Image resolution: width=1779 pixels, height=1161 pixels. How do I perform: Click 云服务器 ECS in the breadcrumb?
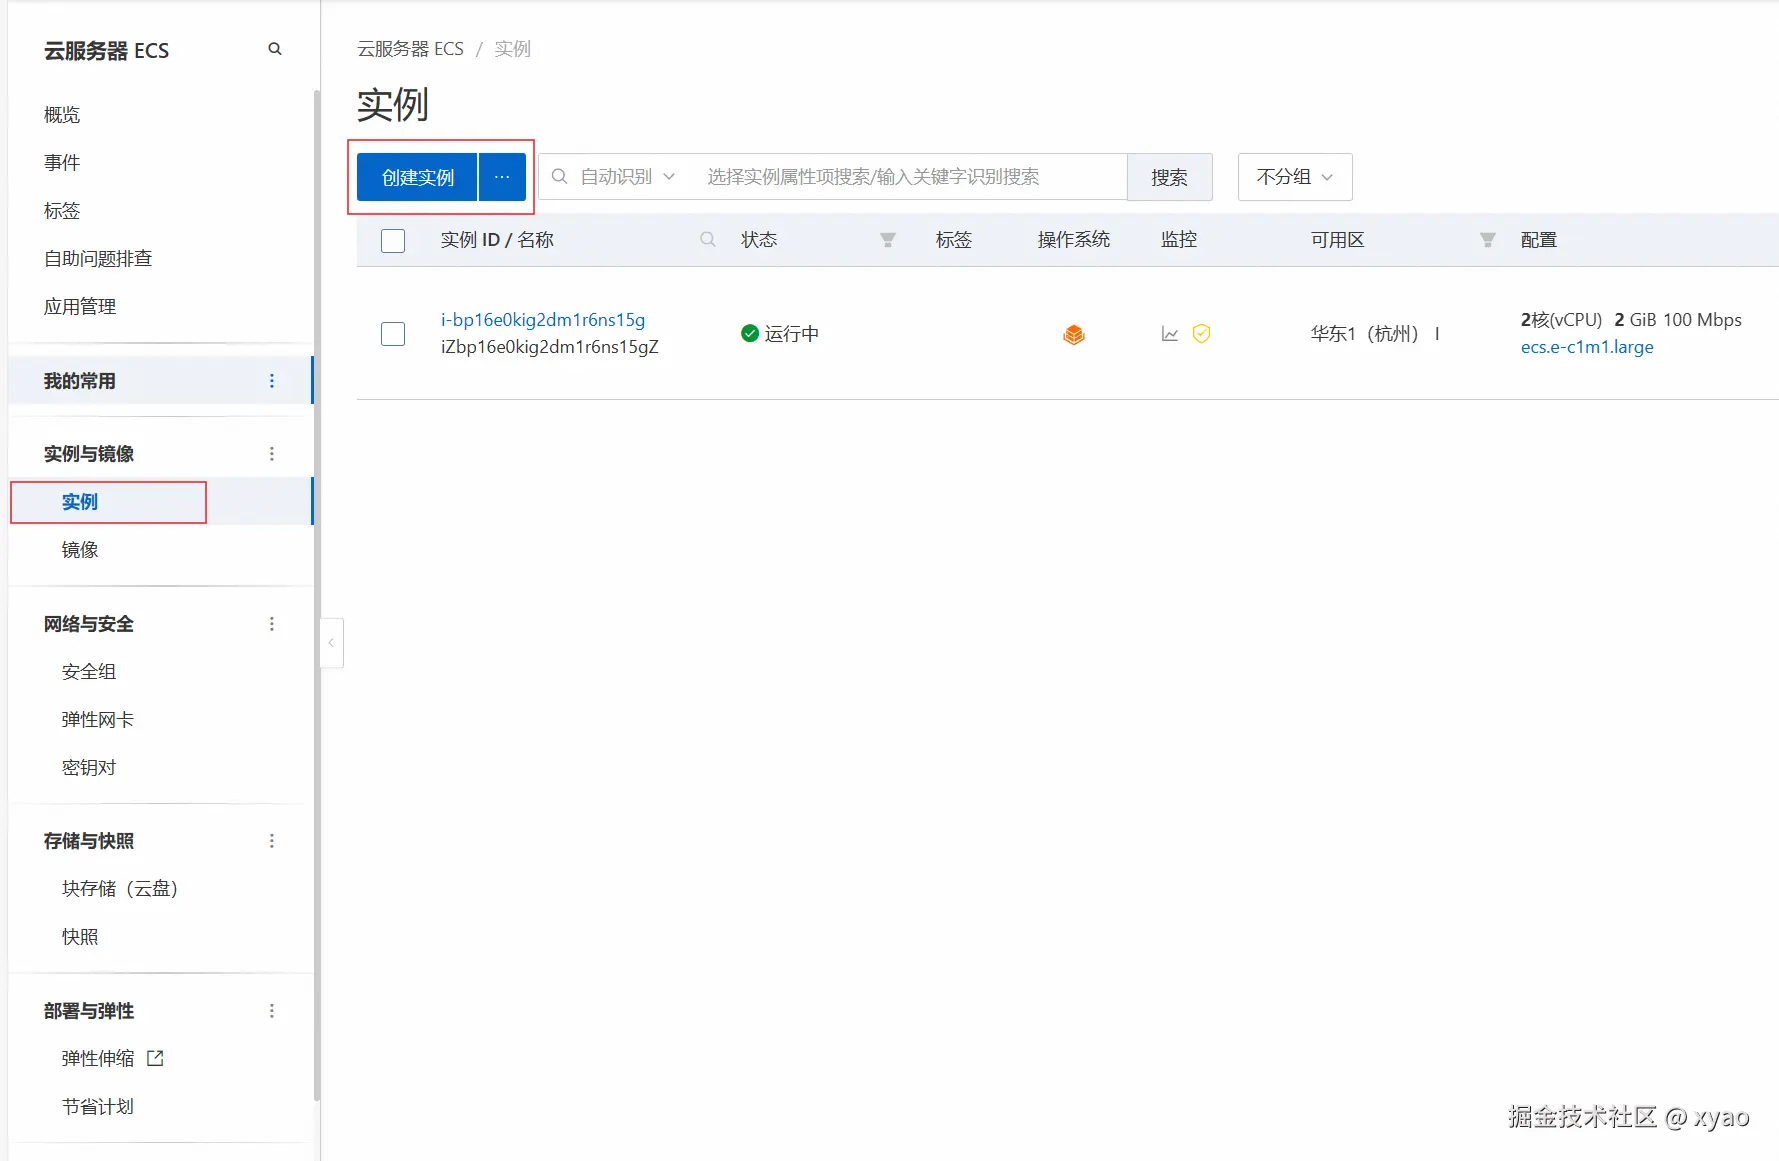[x=410, y=49]
